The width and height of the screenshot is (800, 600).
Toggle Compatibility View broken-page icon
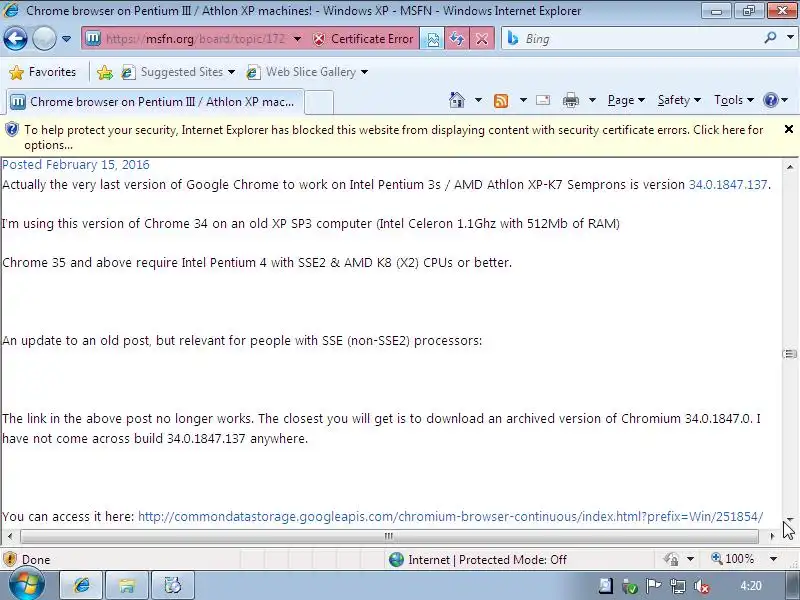click(x=432, y=39)
